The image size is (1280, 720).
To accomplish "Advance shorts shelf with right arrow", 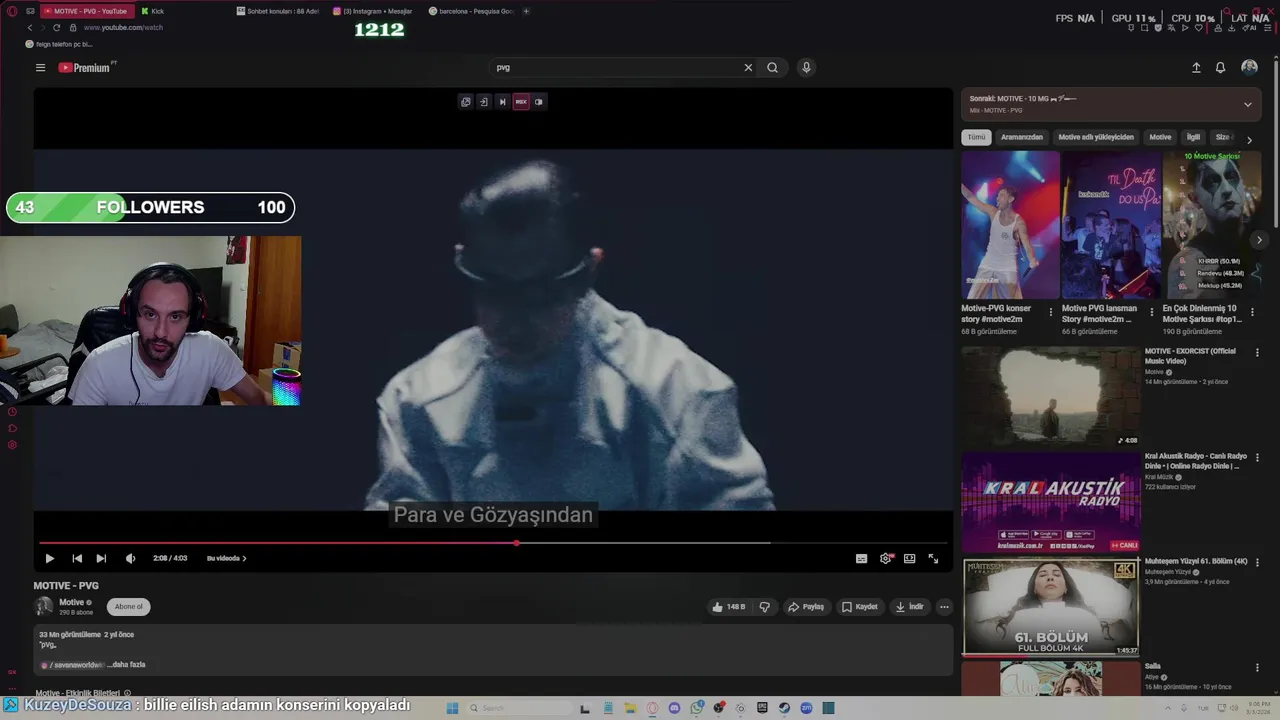I will point(1259,240).
